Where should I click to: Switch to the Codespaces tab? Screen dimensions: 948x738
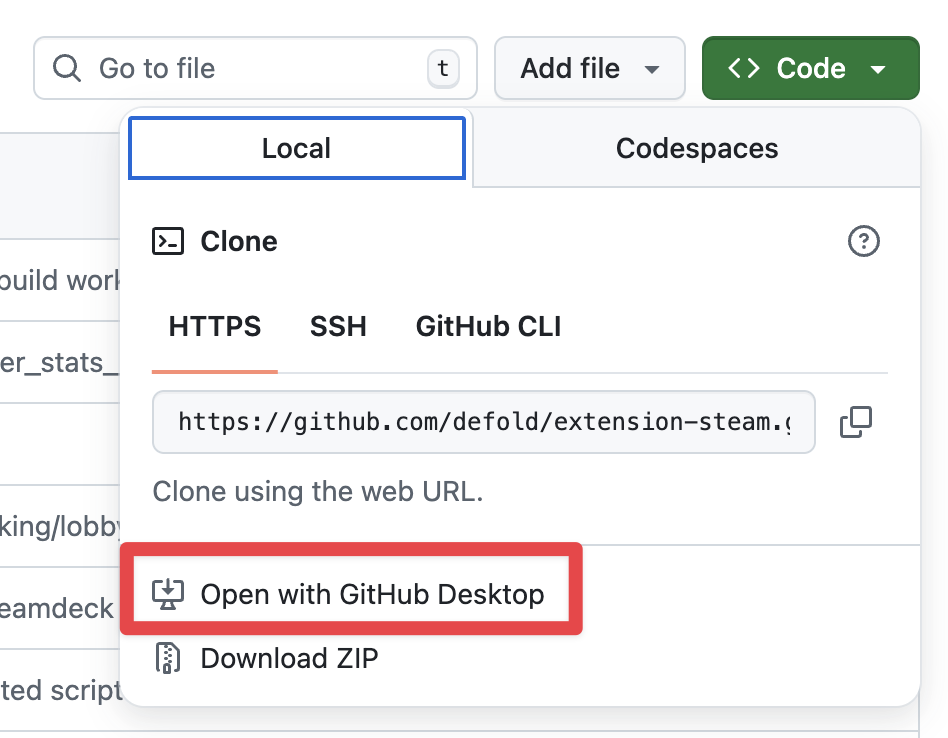(x=696, y=149)
